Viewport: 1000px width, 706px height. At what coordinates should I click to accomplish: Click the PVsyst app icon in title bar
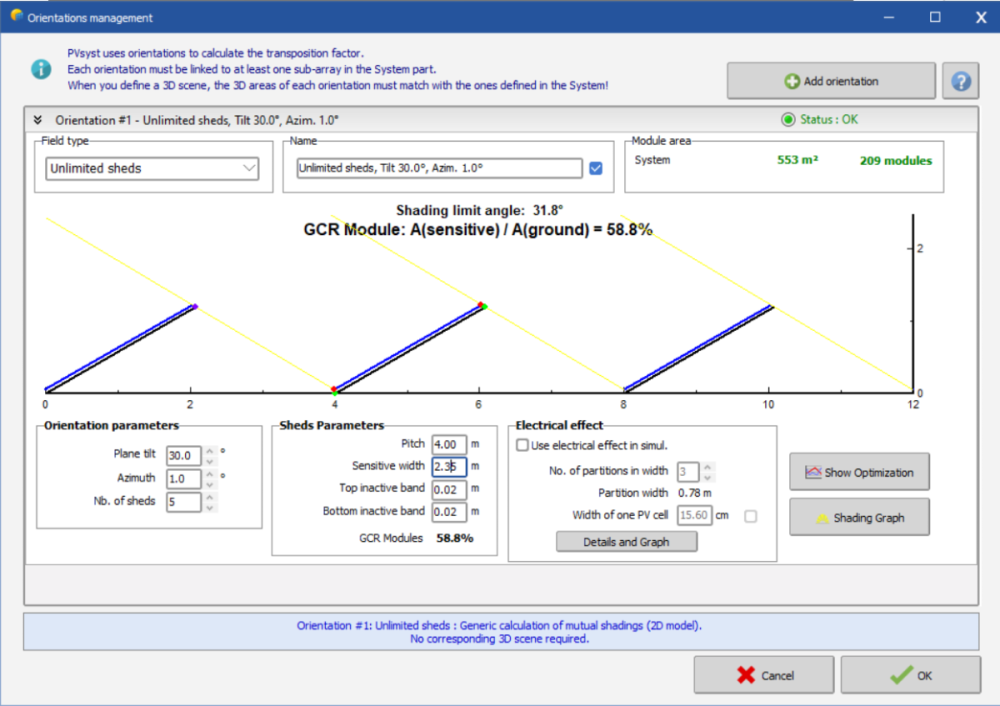[15, 16]
